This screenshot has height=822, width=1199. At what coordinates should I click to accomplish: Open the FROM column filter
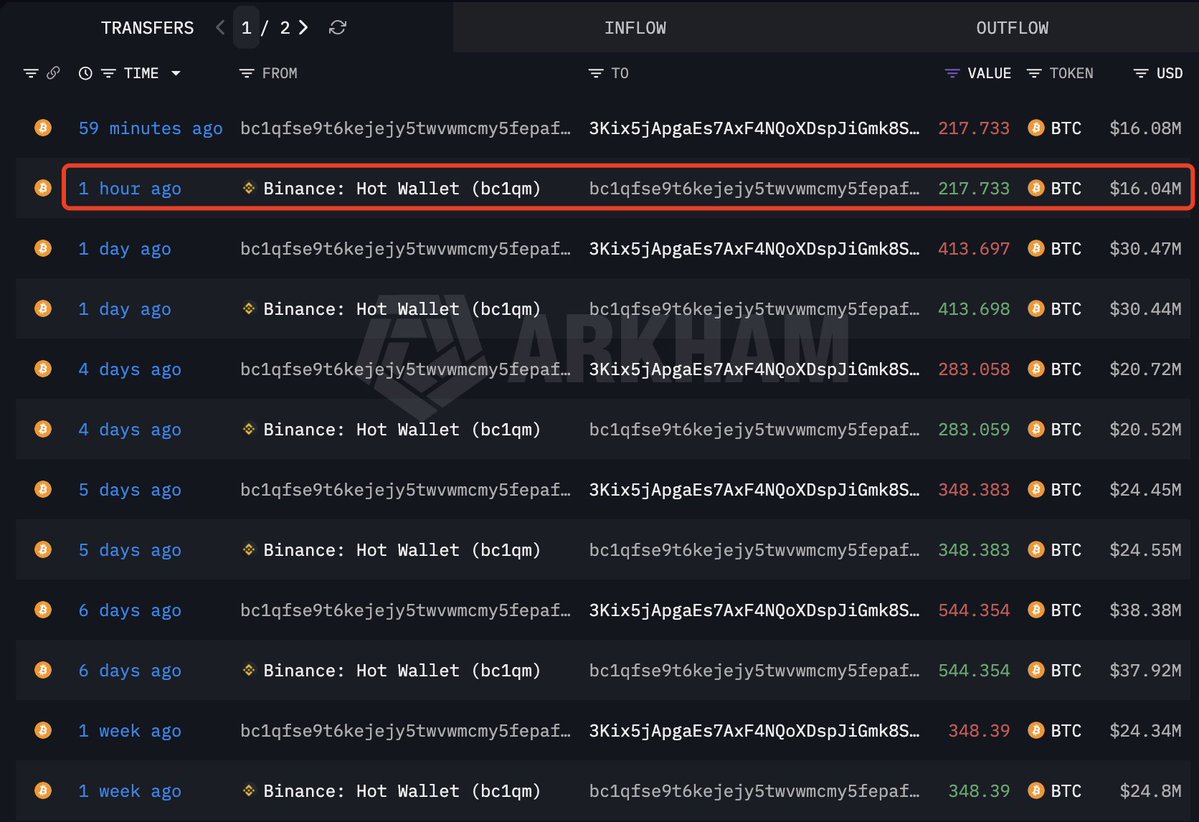click(x=246, y=73)
